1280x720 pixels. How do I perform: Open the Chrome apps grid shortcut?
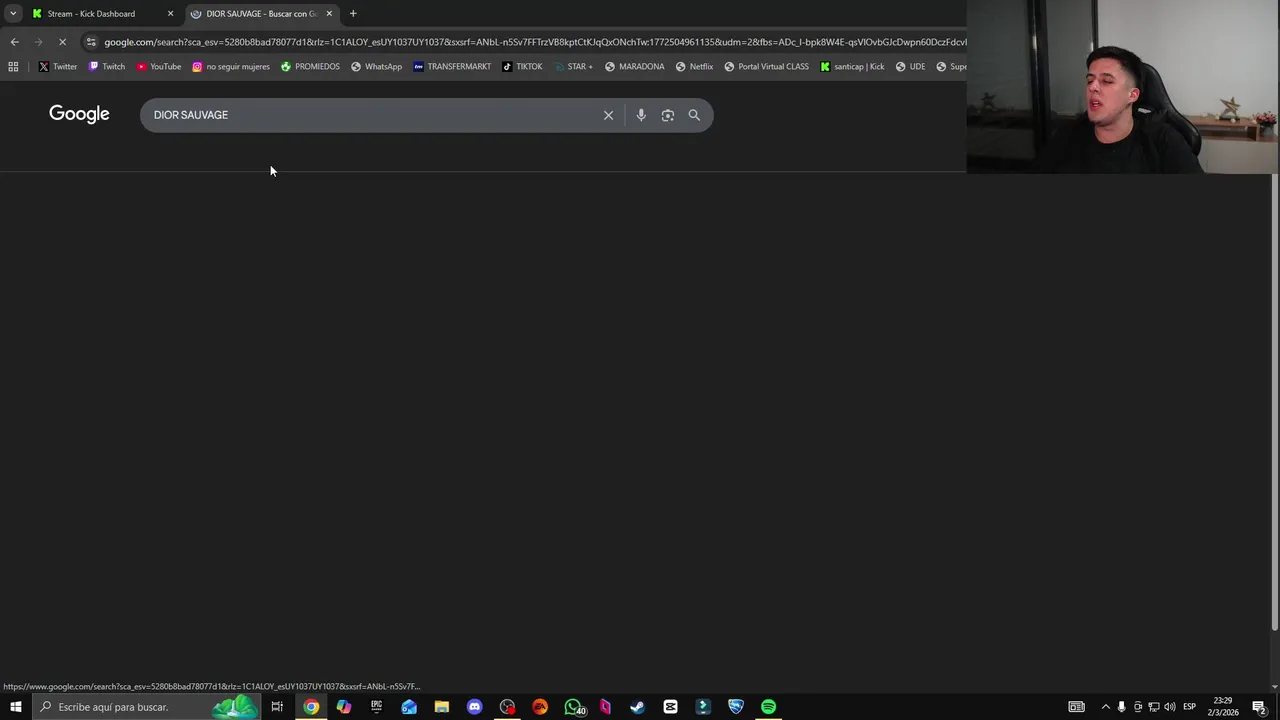point(13,67)
